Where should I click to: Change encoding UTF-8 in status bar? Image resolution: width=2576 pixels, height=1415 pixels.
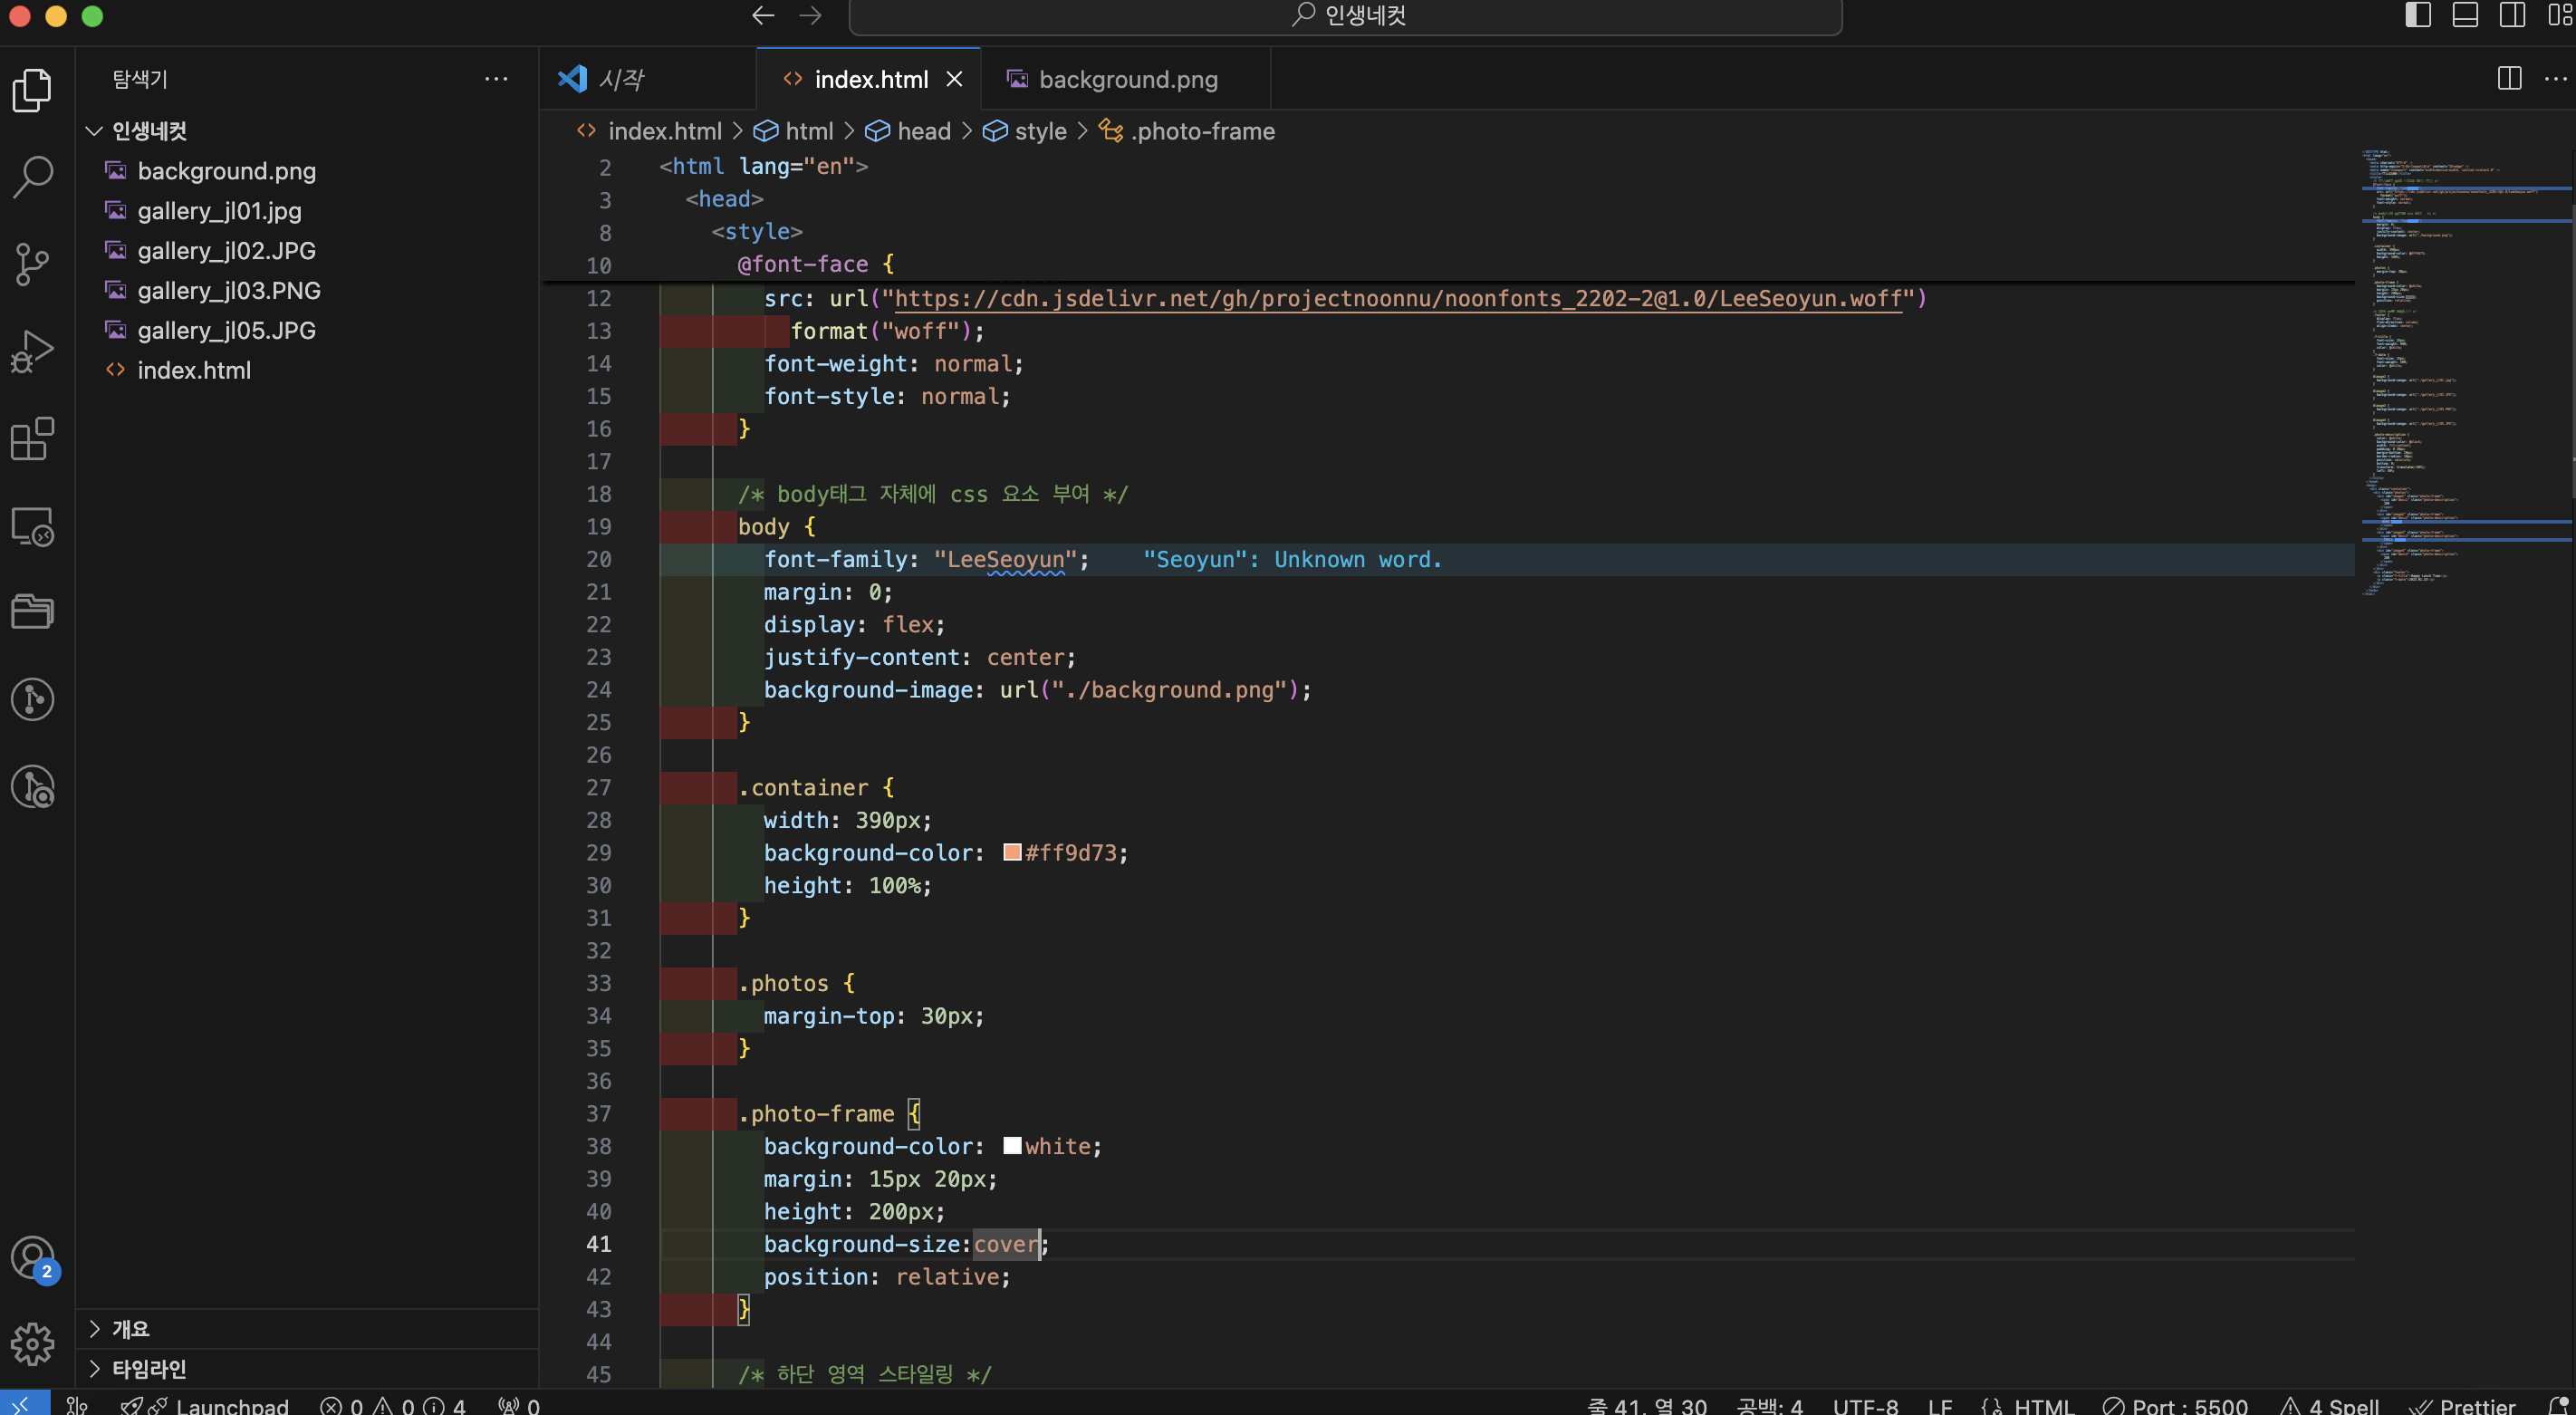(1865, 1404)
